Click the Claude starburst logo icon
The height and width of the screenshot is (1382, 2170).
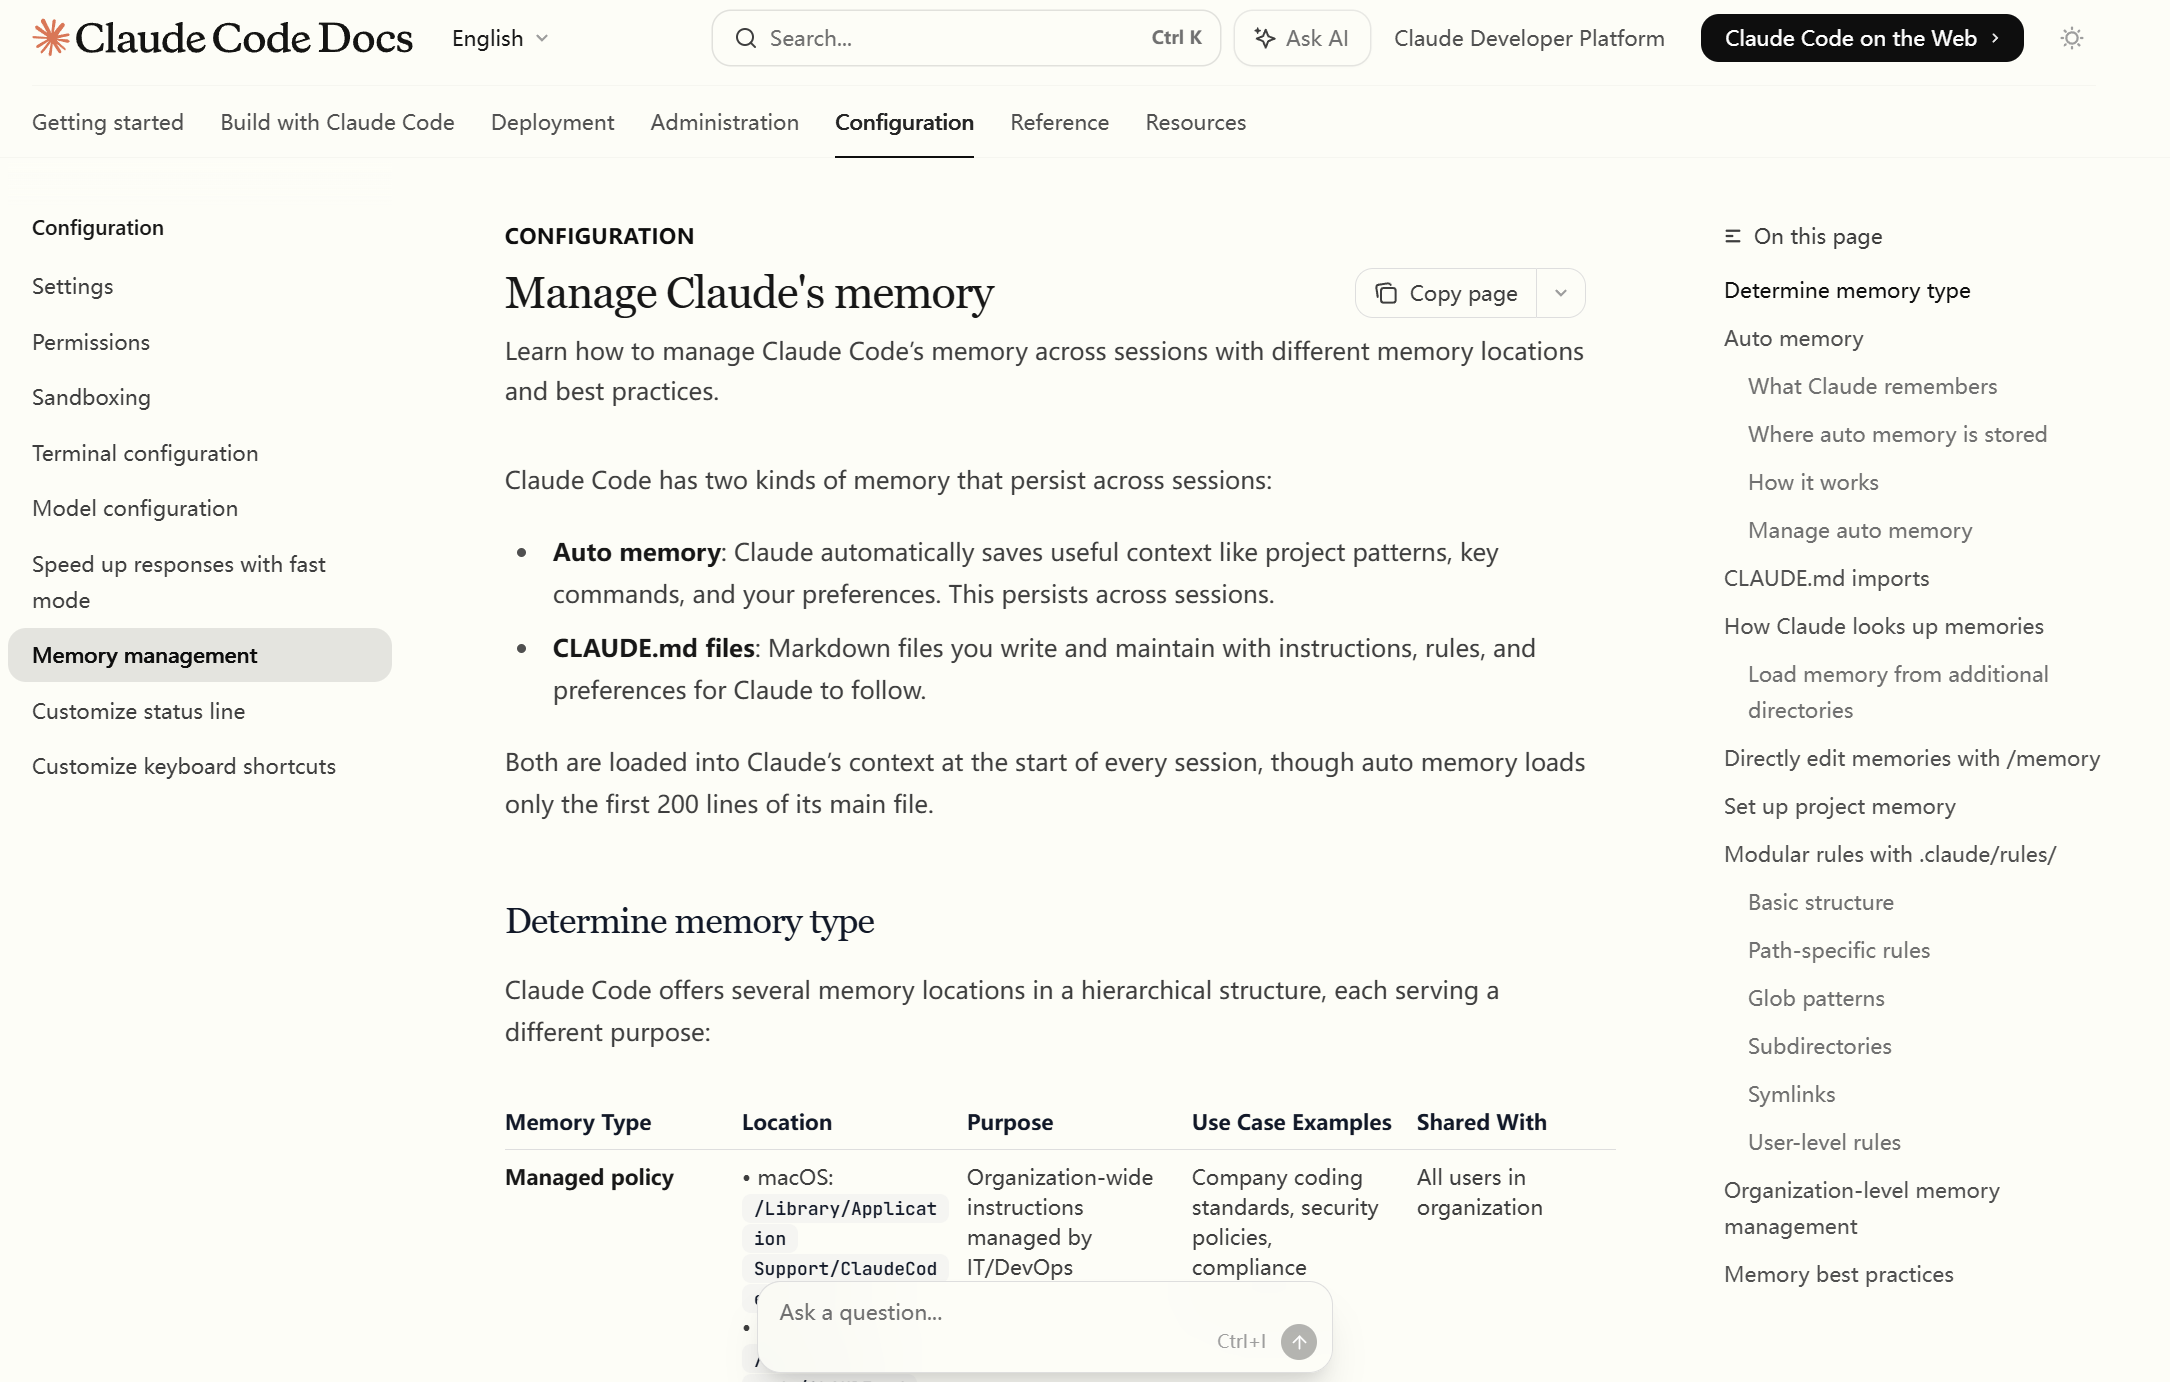51,38
